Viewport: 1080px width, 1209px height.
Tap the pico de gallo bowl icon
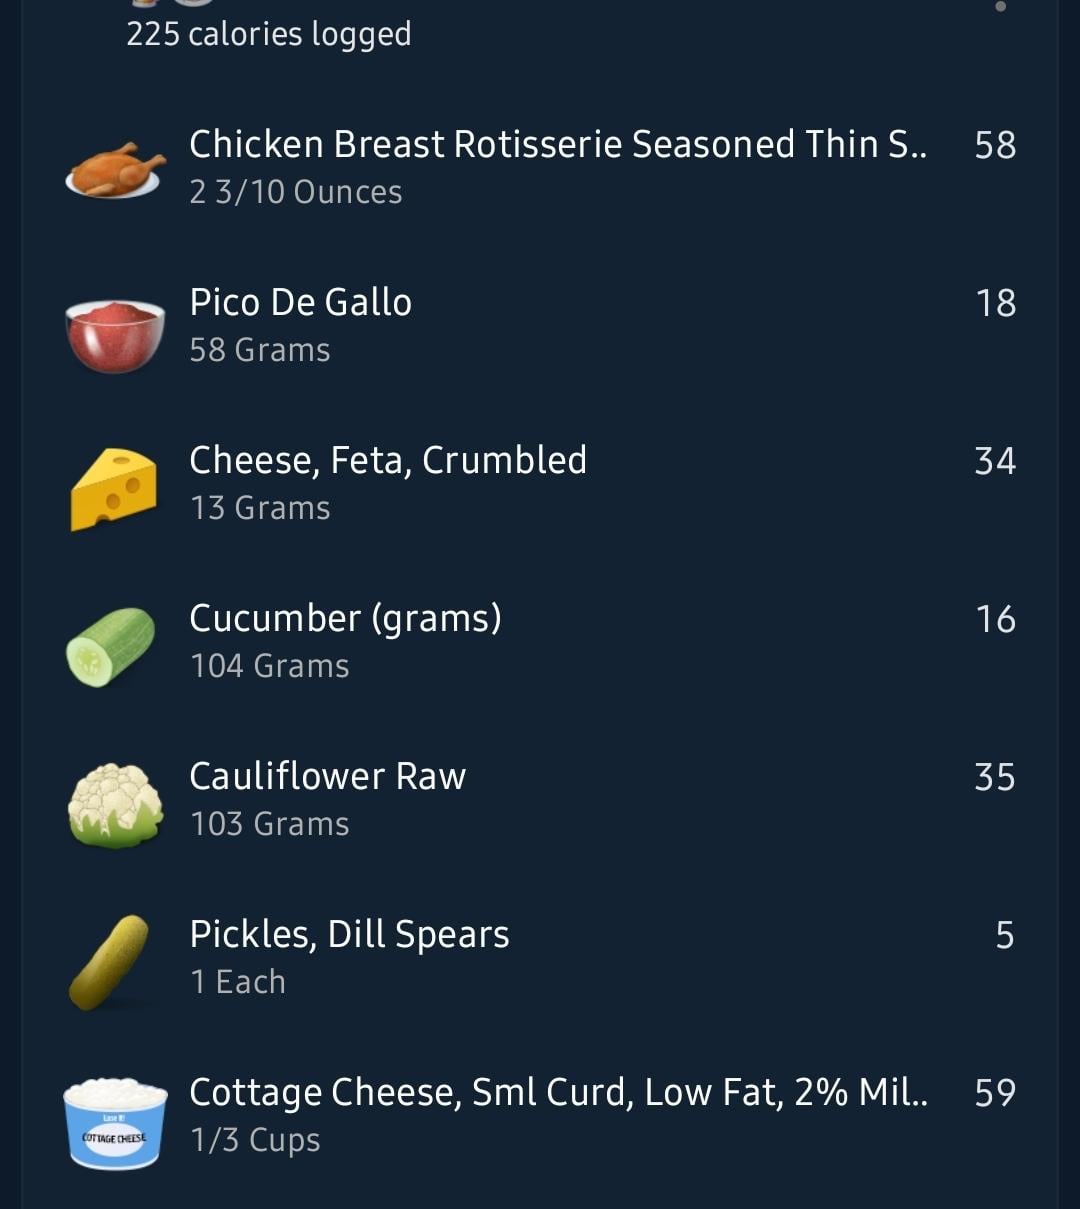coord(114,335)
